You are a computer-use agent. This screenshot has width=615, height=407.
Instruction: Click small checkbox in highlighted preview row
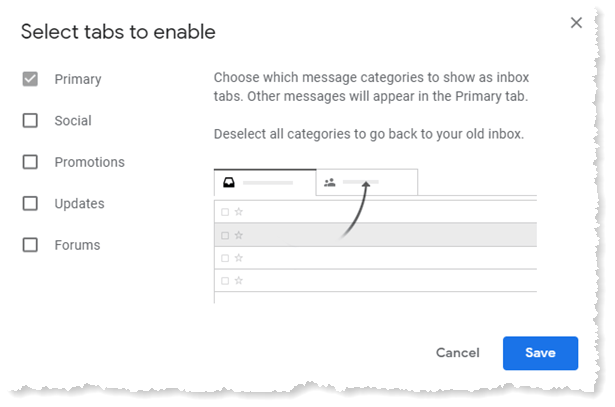[225, 235]
